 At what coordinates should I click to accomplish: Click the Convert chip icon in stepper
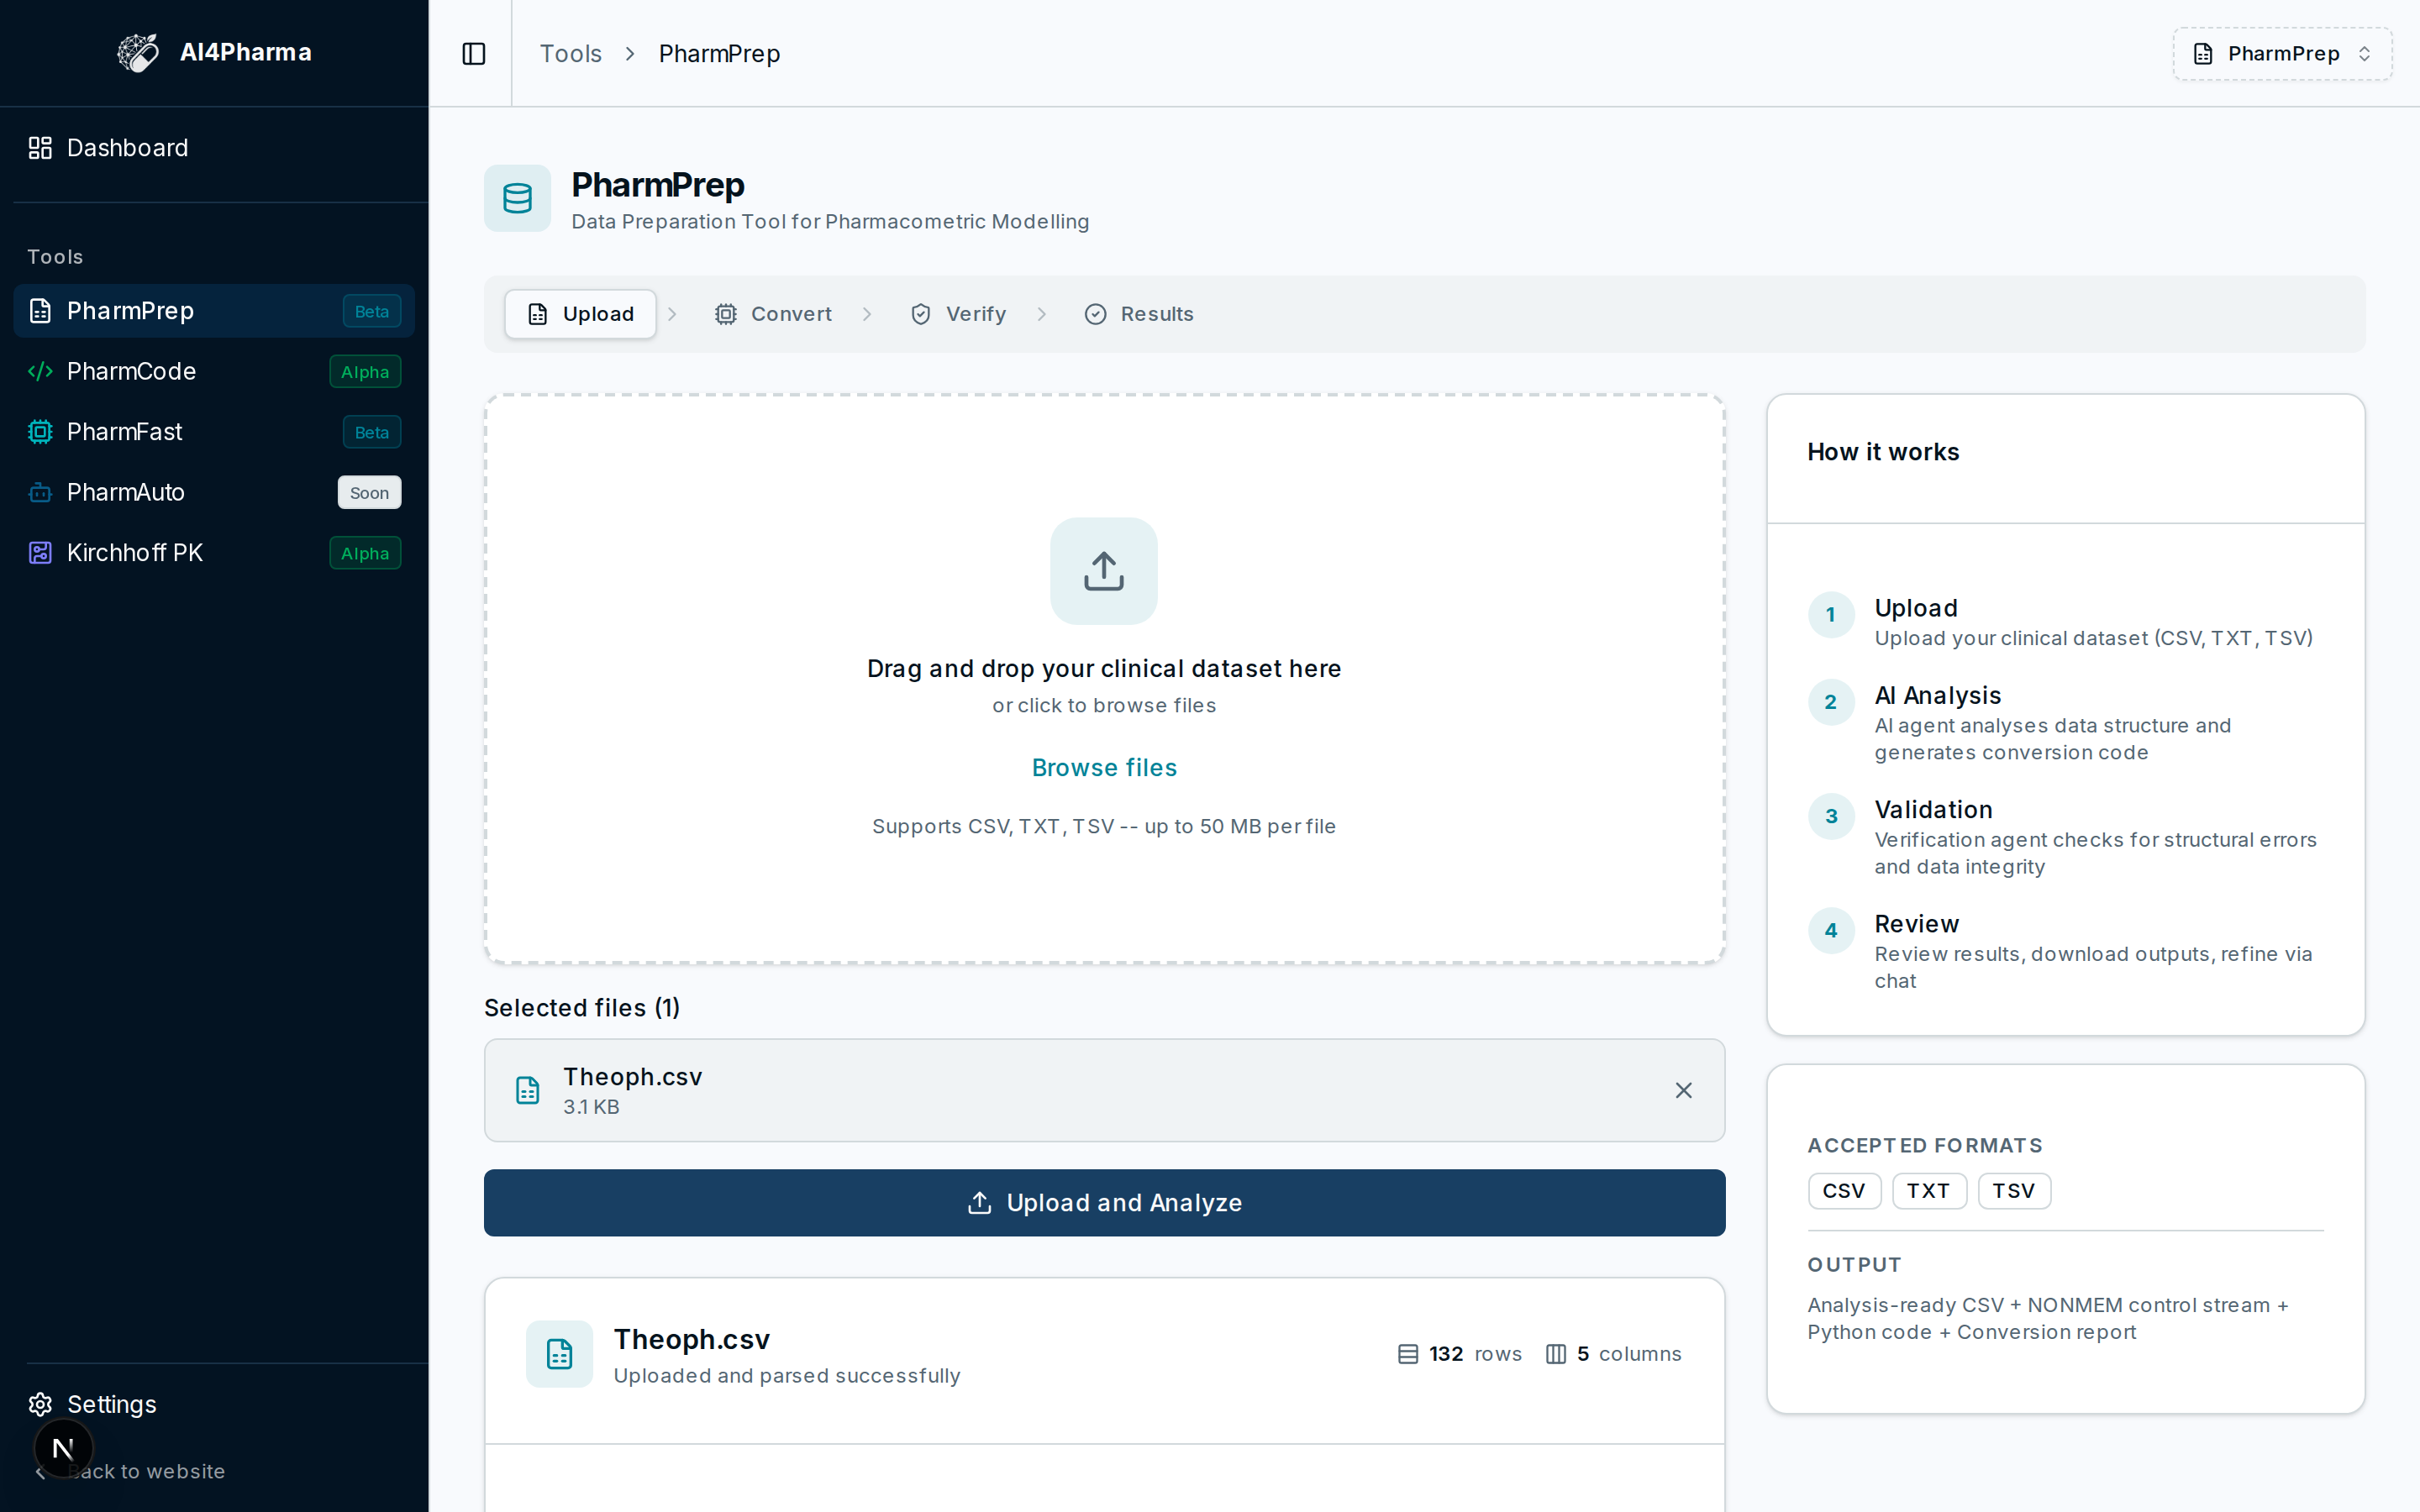pyautogui.click(x=726, y=314)
